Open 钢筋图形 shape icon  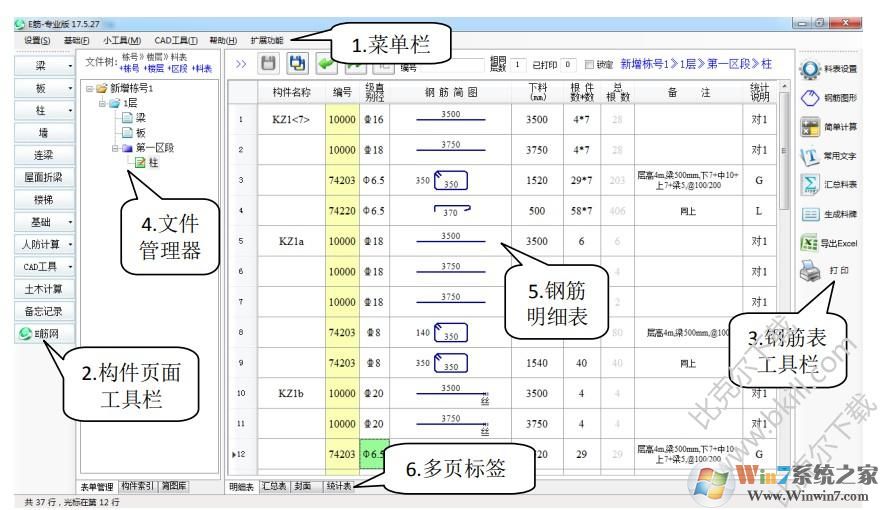(810, 98)
